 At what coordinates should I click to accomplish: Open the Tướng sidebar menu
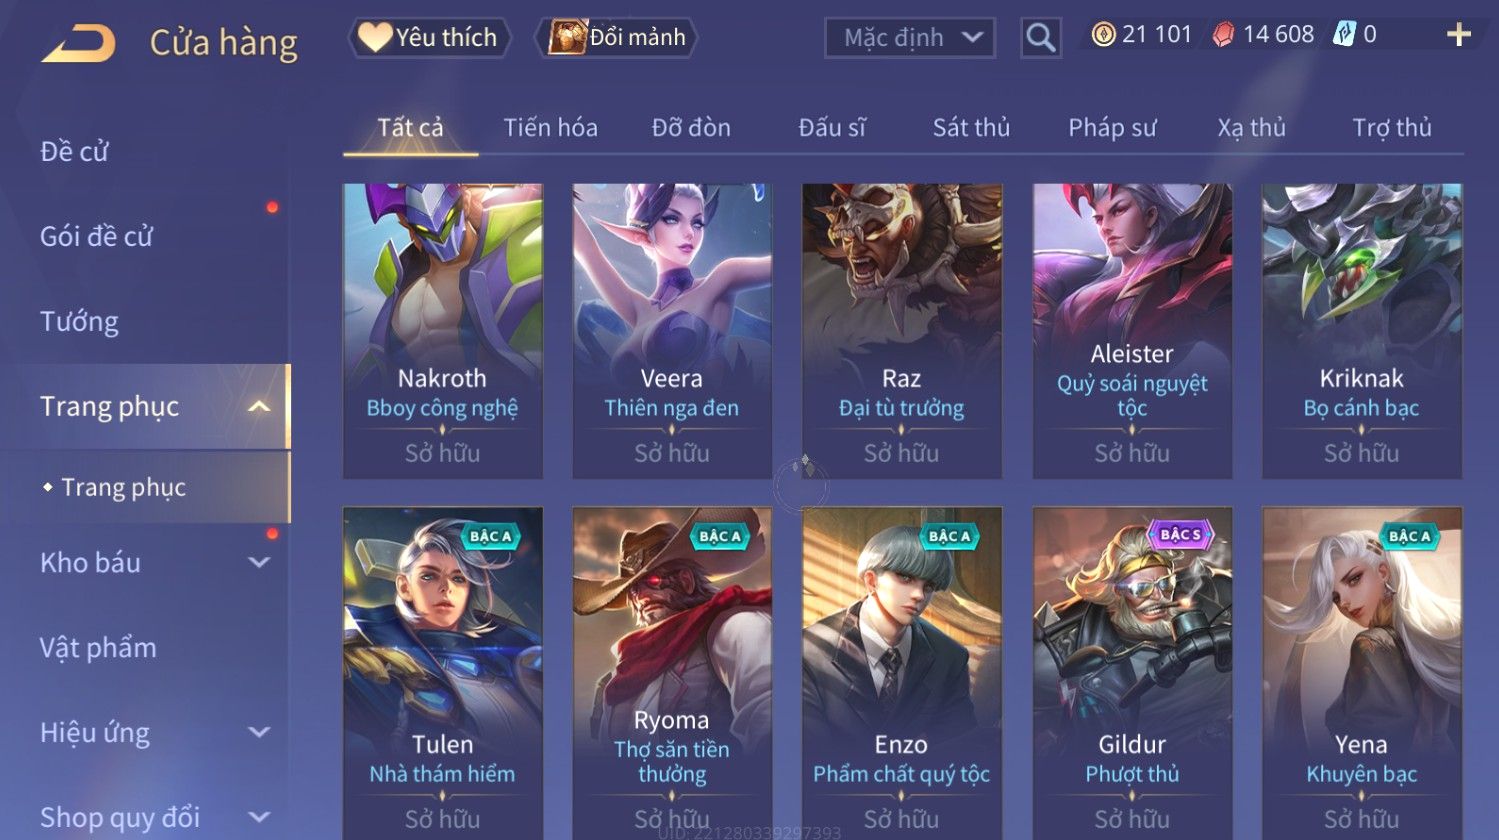(79, 322)
